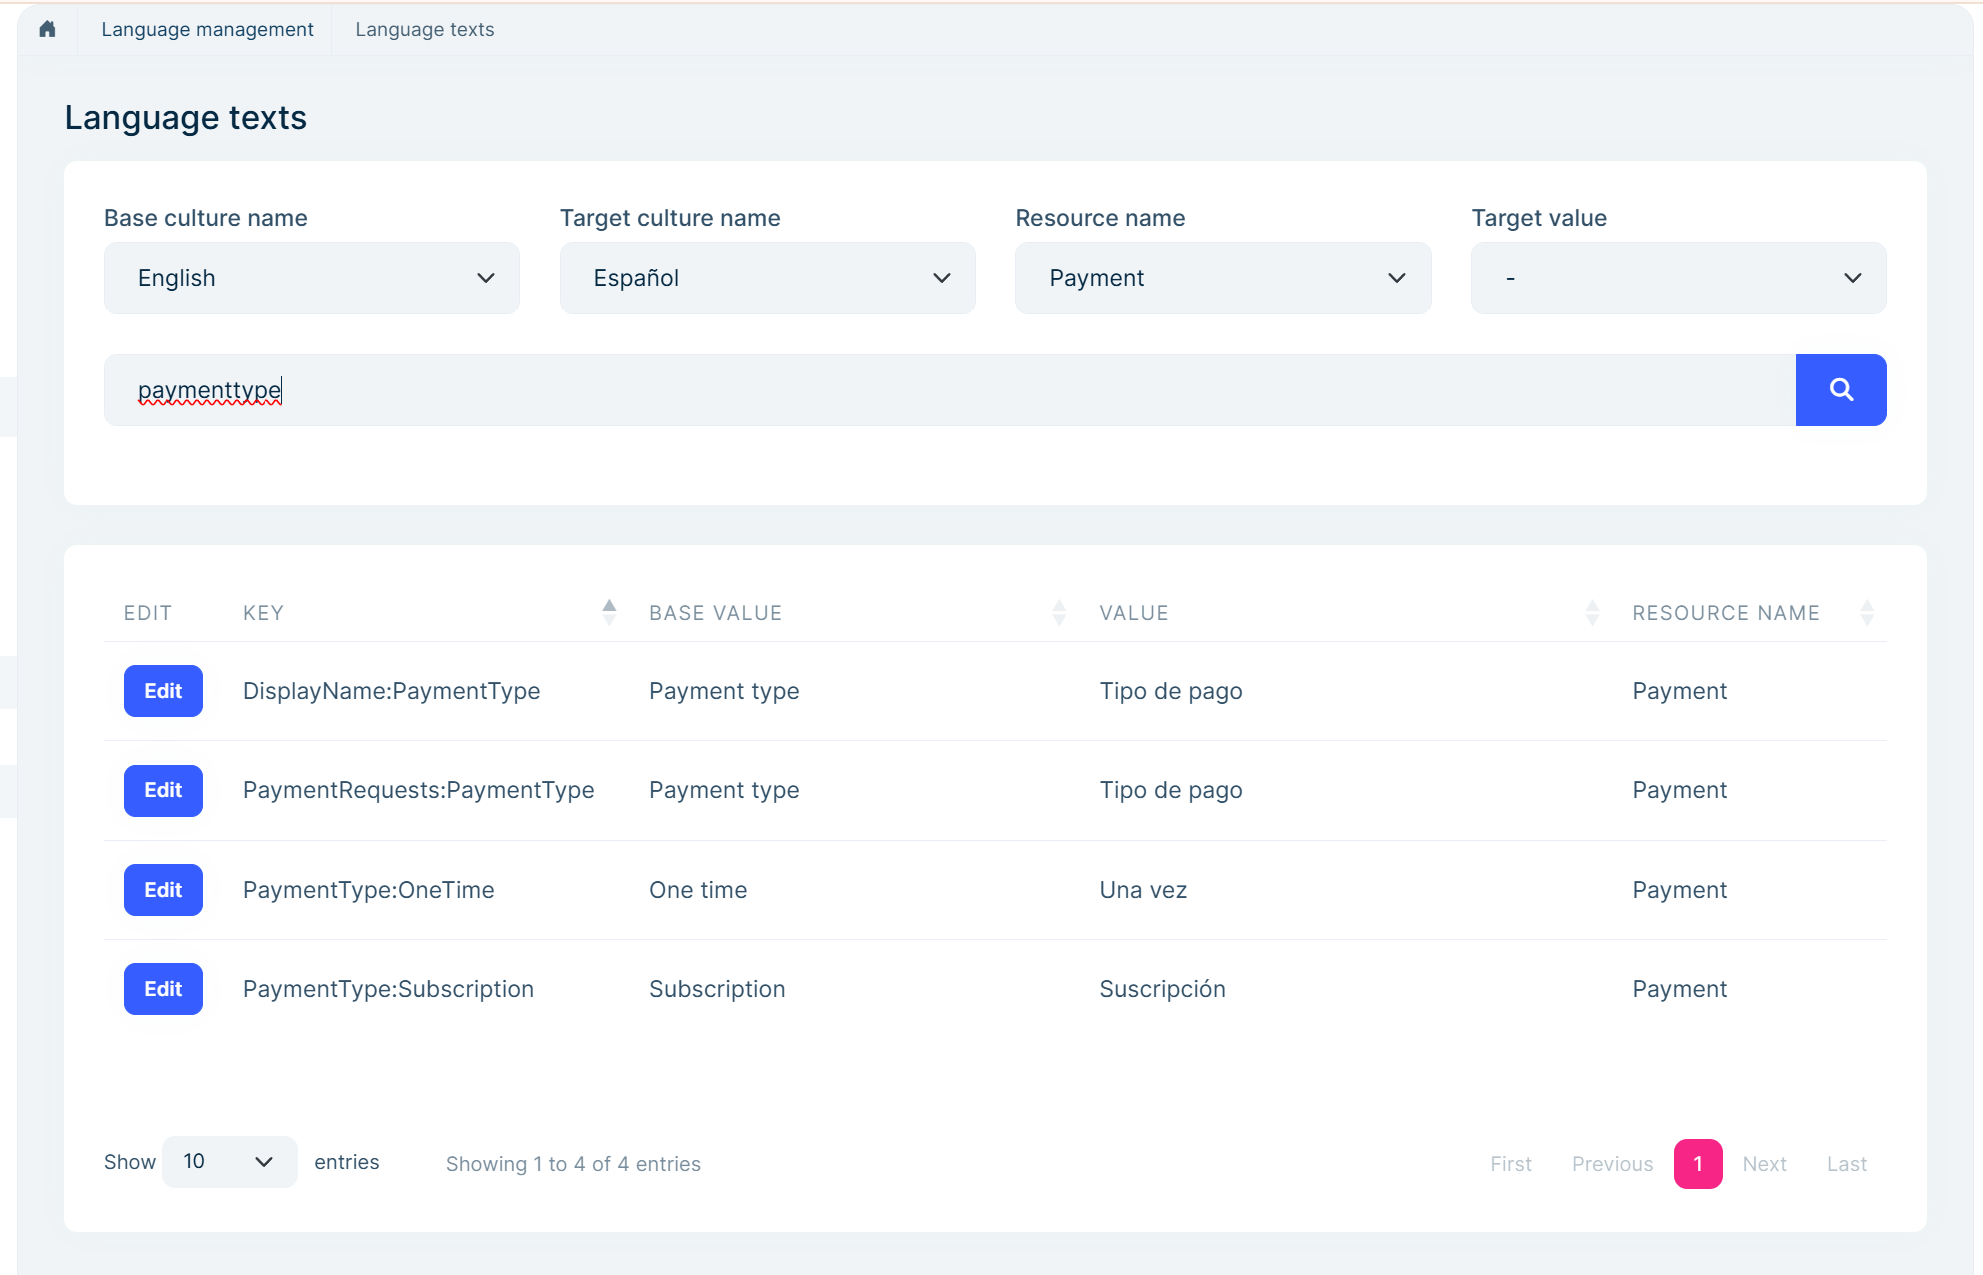Expand the Resource name dropdown

1222,278
